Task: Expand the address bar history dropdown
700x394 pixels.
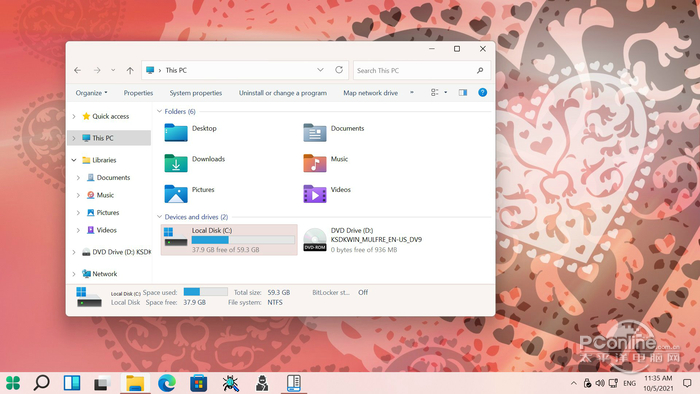Action: 320,70
